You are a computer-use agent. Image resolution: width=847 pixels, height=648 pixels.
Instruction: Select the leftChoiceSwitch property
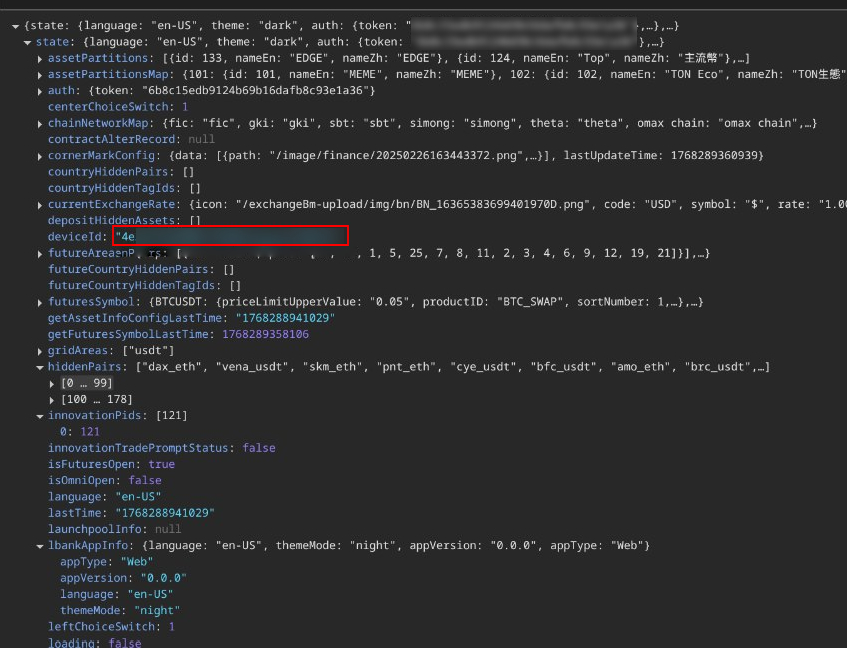(x=111, y=626)
